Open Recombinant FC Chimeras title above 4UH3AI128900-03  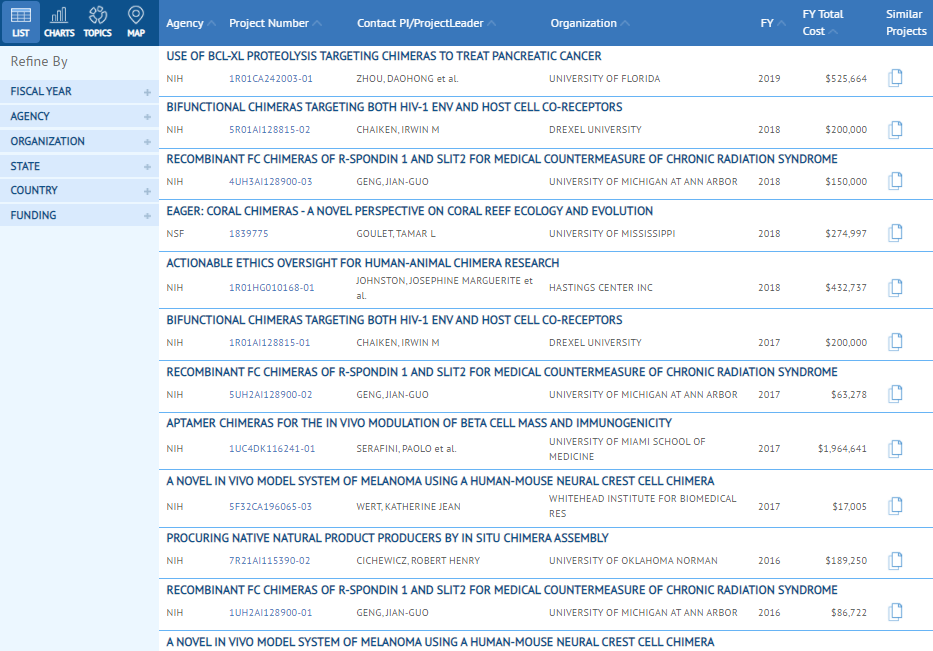[502, 159]
